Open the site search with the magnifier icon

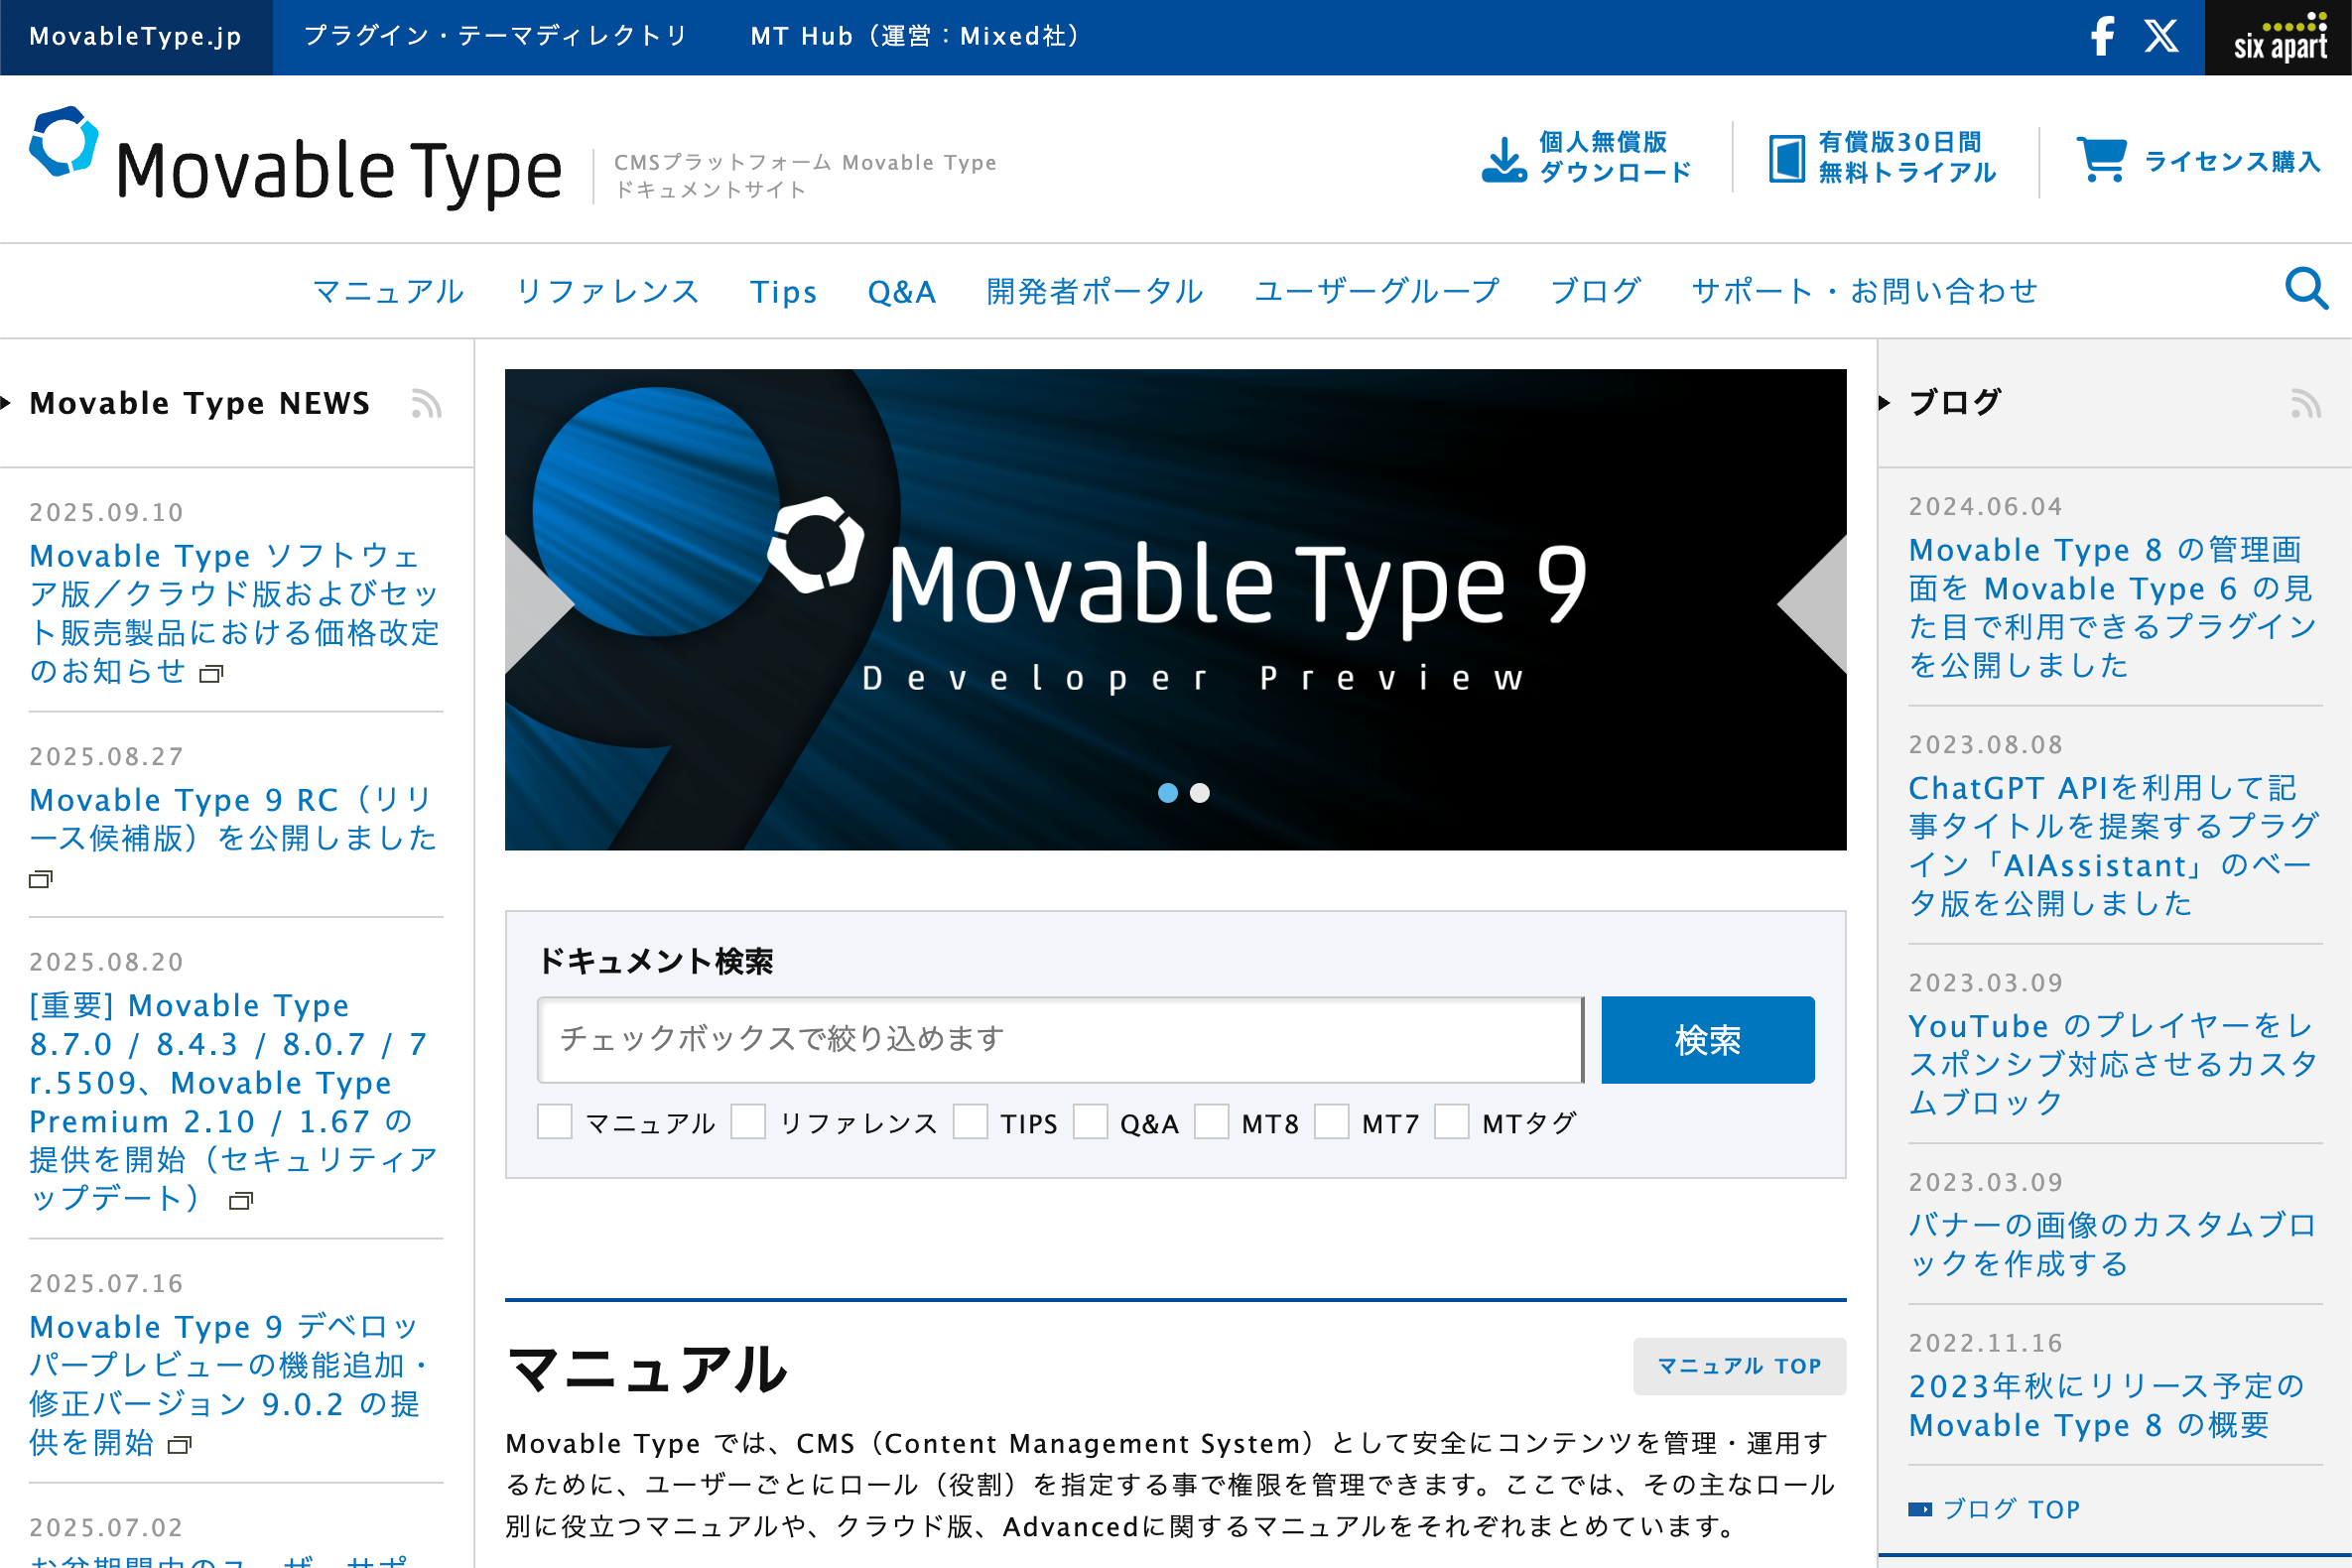click(x=2305, y=290)
